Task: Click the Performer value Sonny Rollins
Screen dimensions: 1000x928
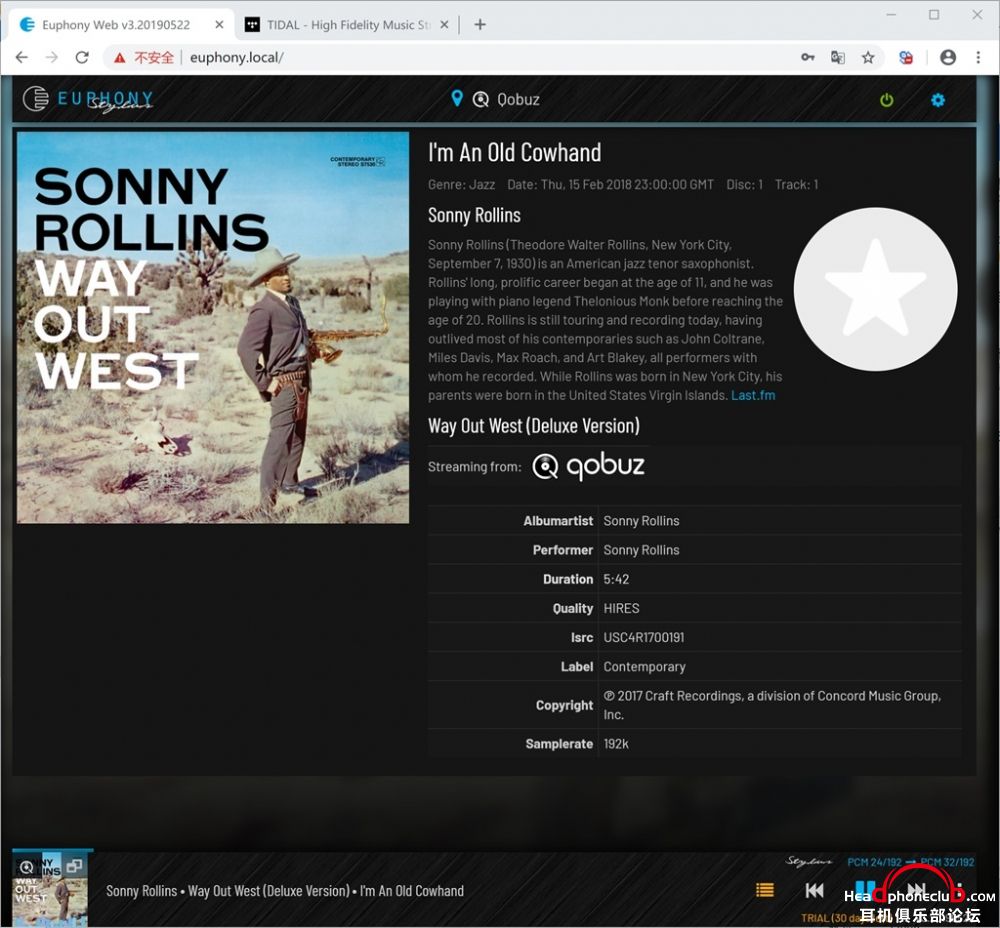Action: [x=641, y=550]
